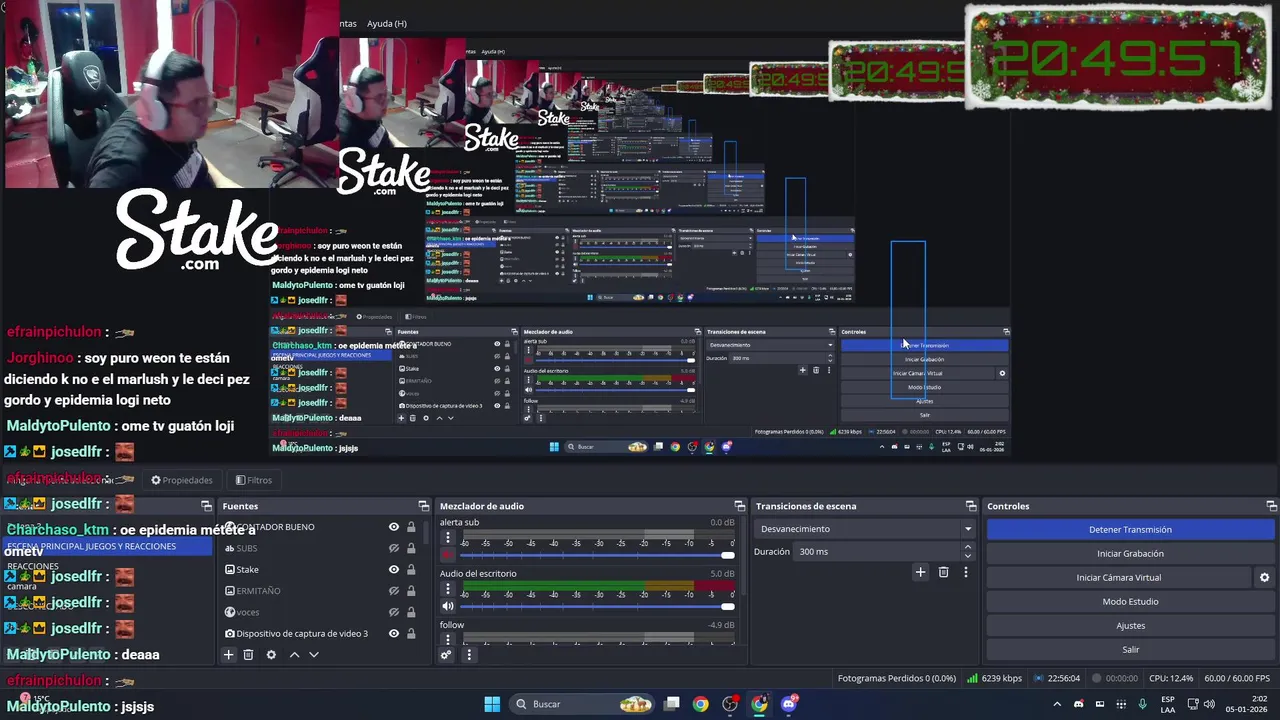1280x720 pixels.
Task: Click the Salir button
Action: 1130,650
